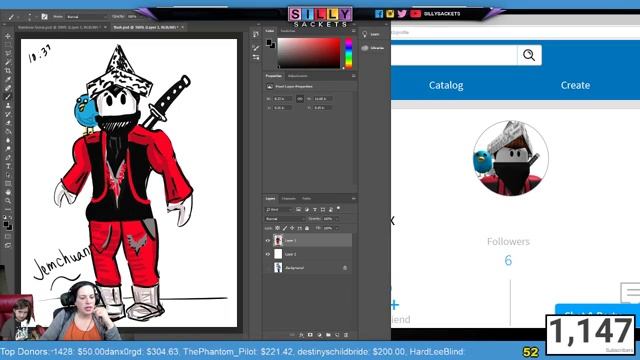
Task: Click the Roblox avatar profile picture
Action: coord(511,158)
